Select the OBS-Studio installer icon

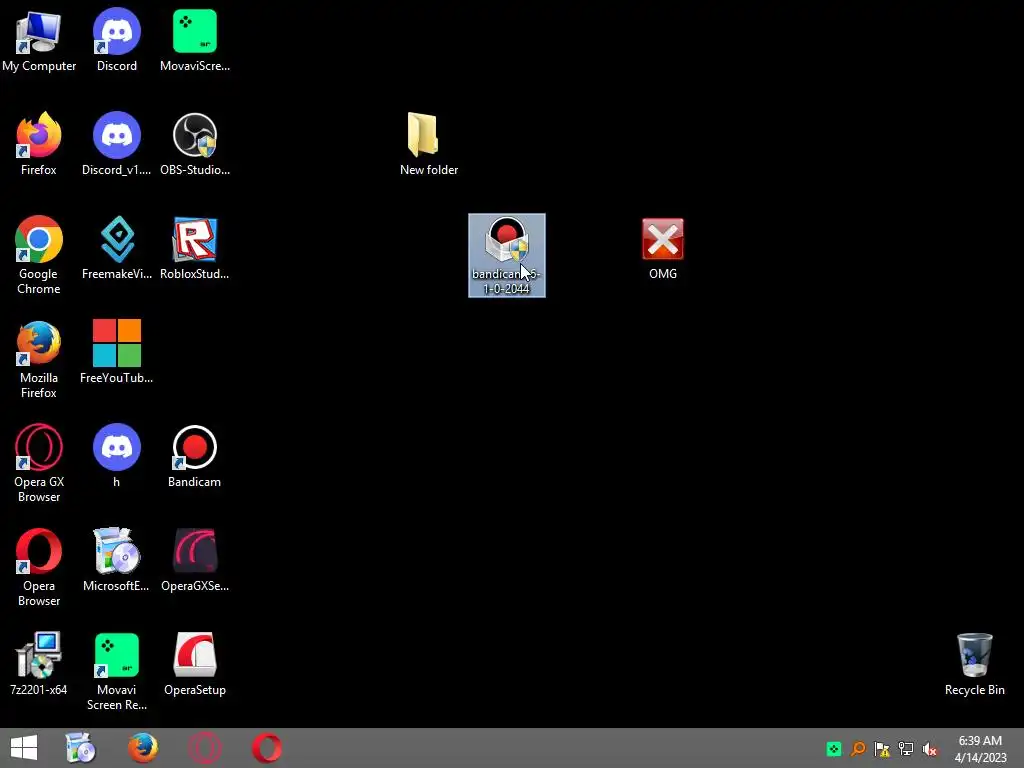(x=195, y=144)
